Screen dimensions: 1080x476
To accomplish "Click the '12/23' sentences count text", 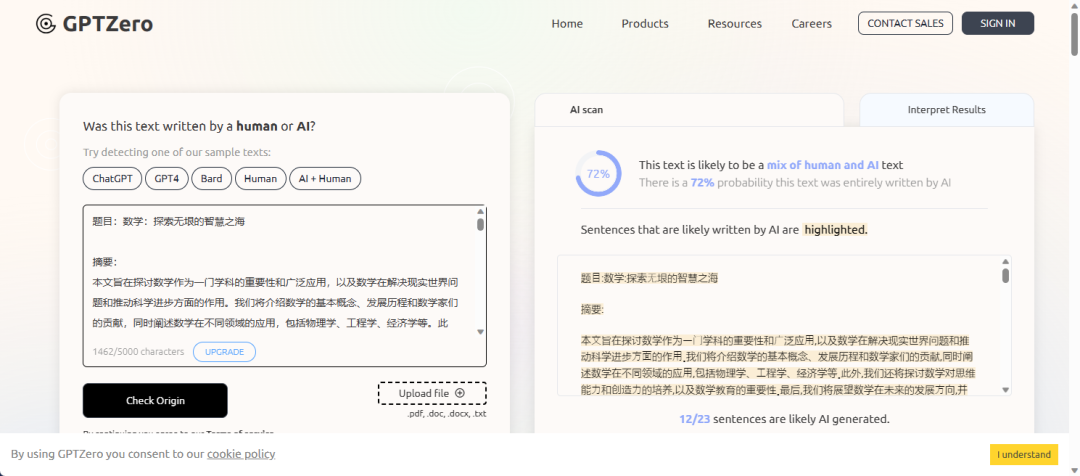I will (x=694, y=419).
